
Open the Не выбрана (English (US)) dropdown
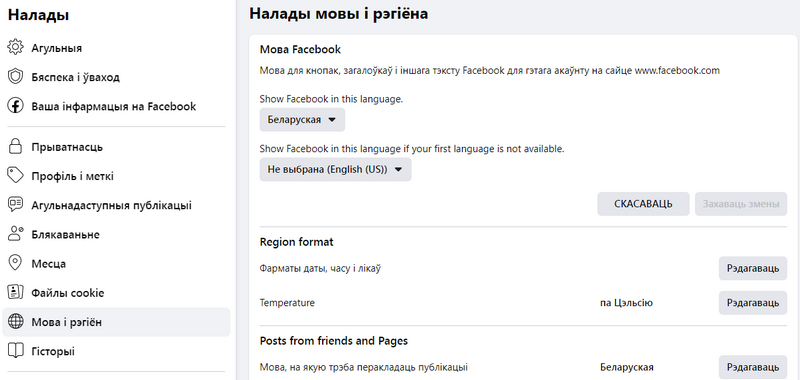pos(335,170)
